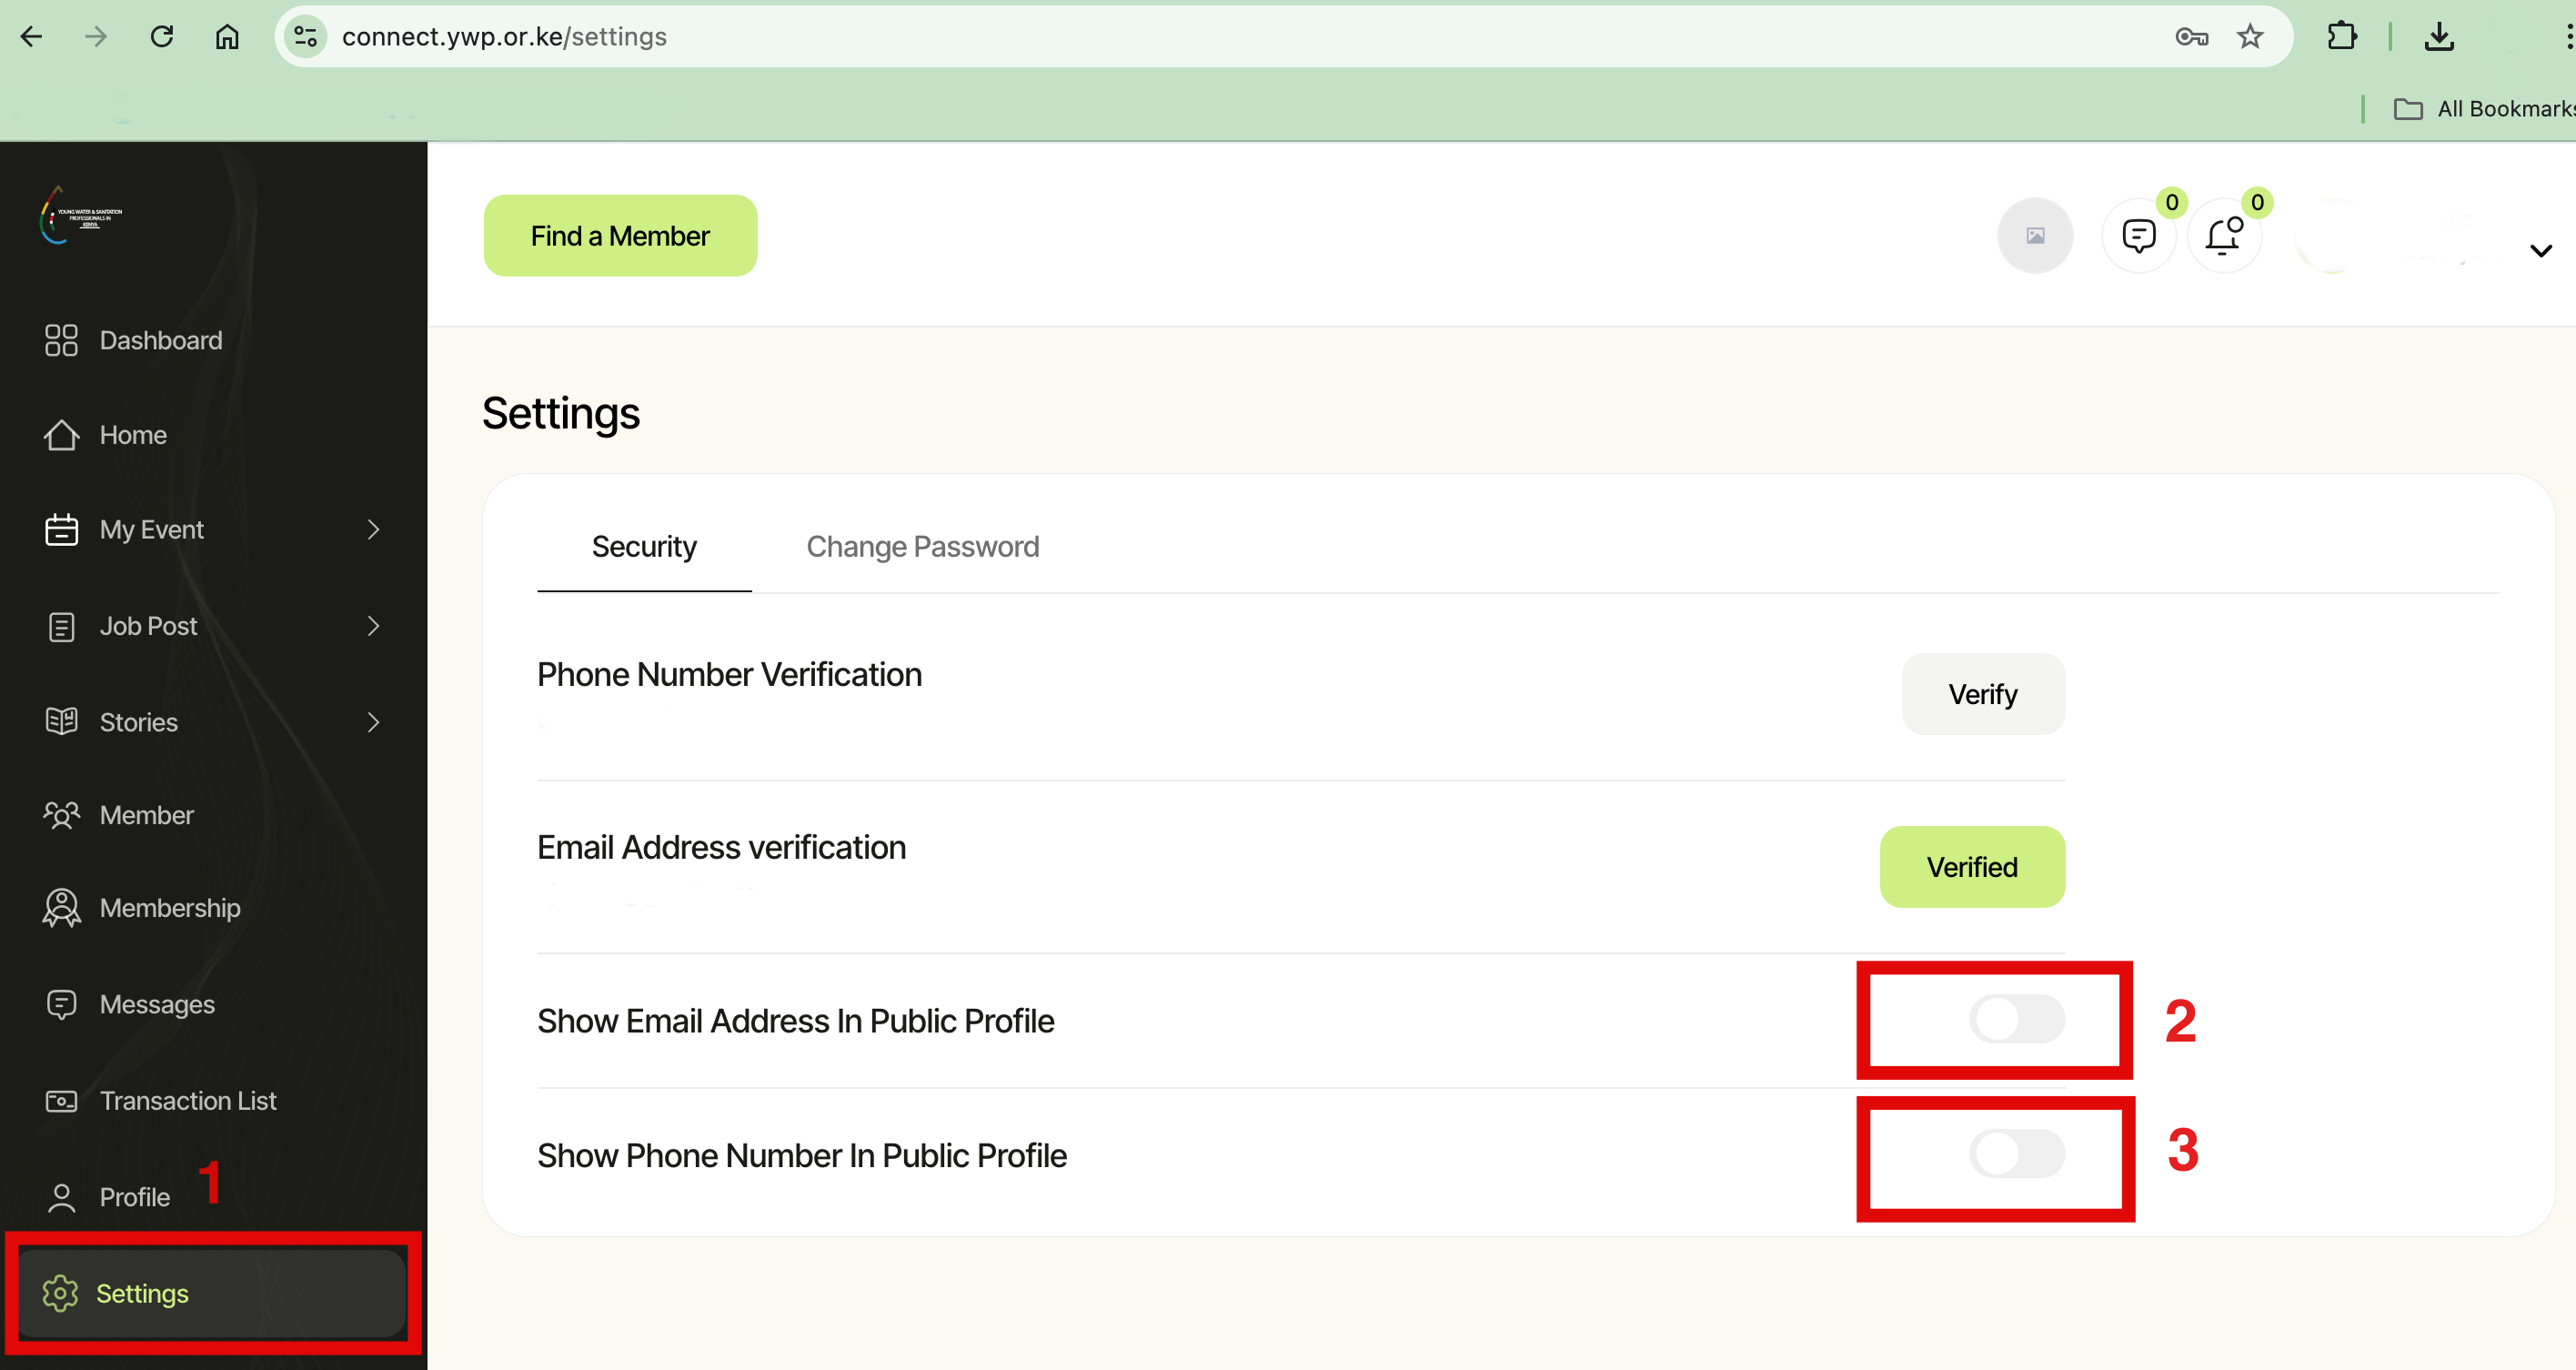Click Verify for phone number verification
2576x1370 pixels.
click(1982, 694)
